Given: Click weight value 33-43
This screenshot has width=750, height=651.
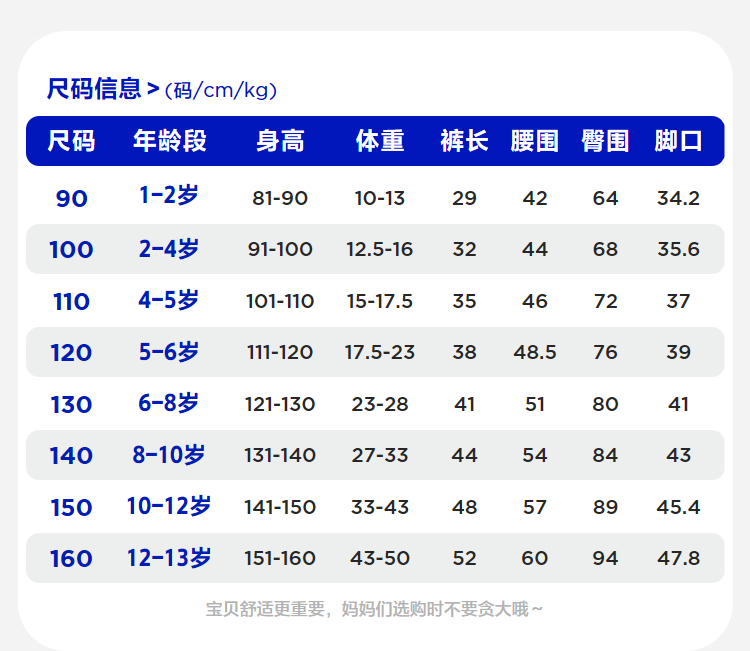Looking at the screenshot, I should [380, 507].
